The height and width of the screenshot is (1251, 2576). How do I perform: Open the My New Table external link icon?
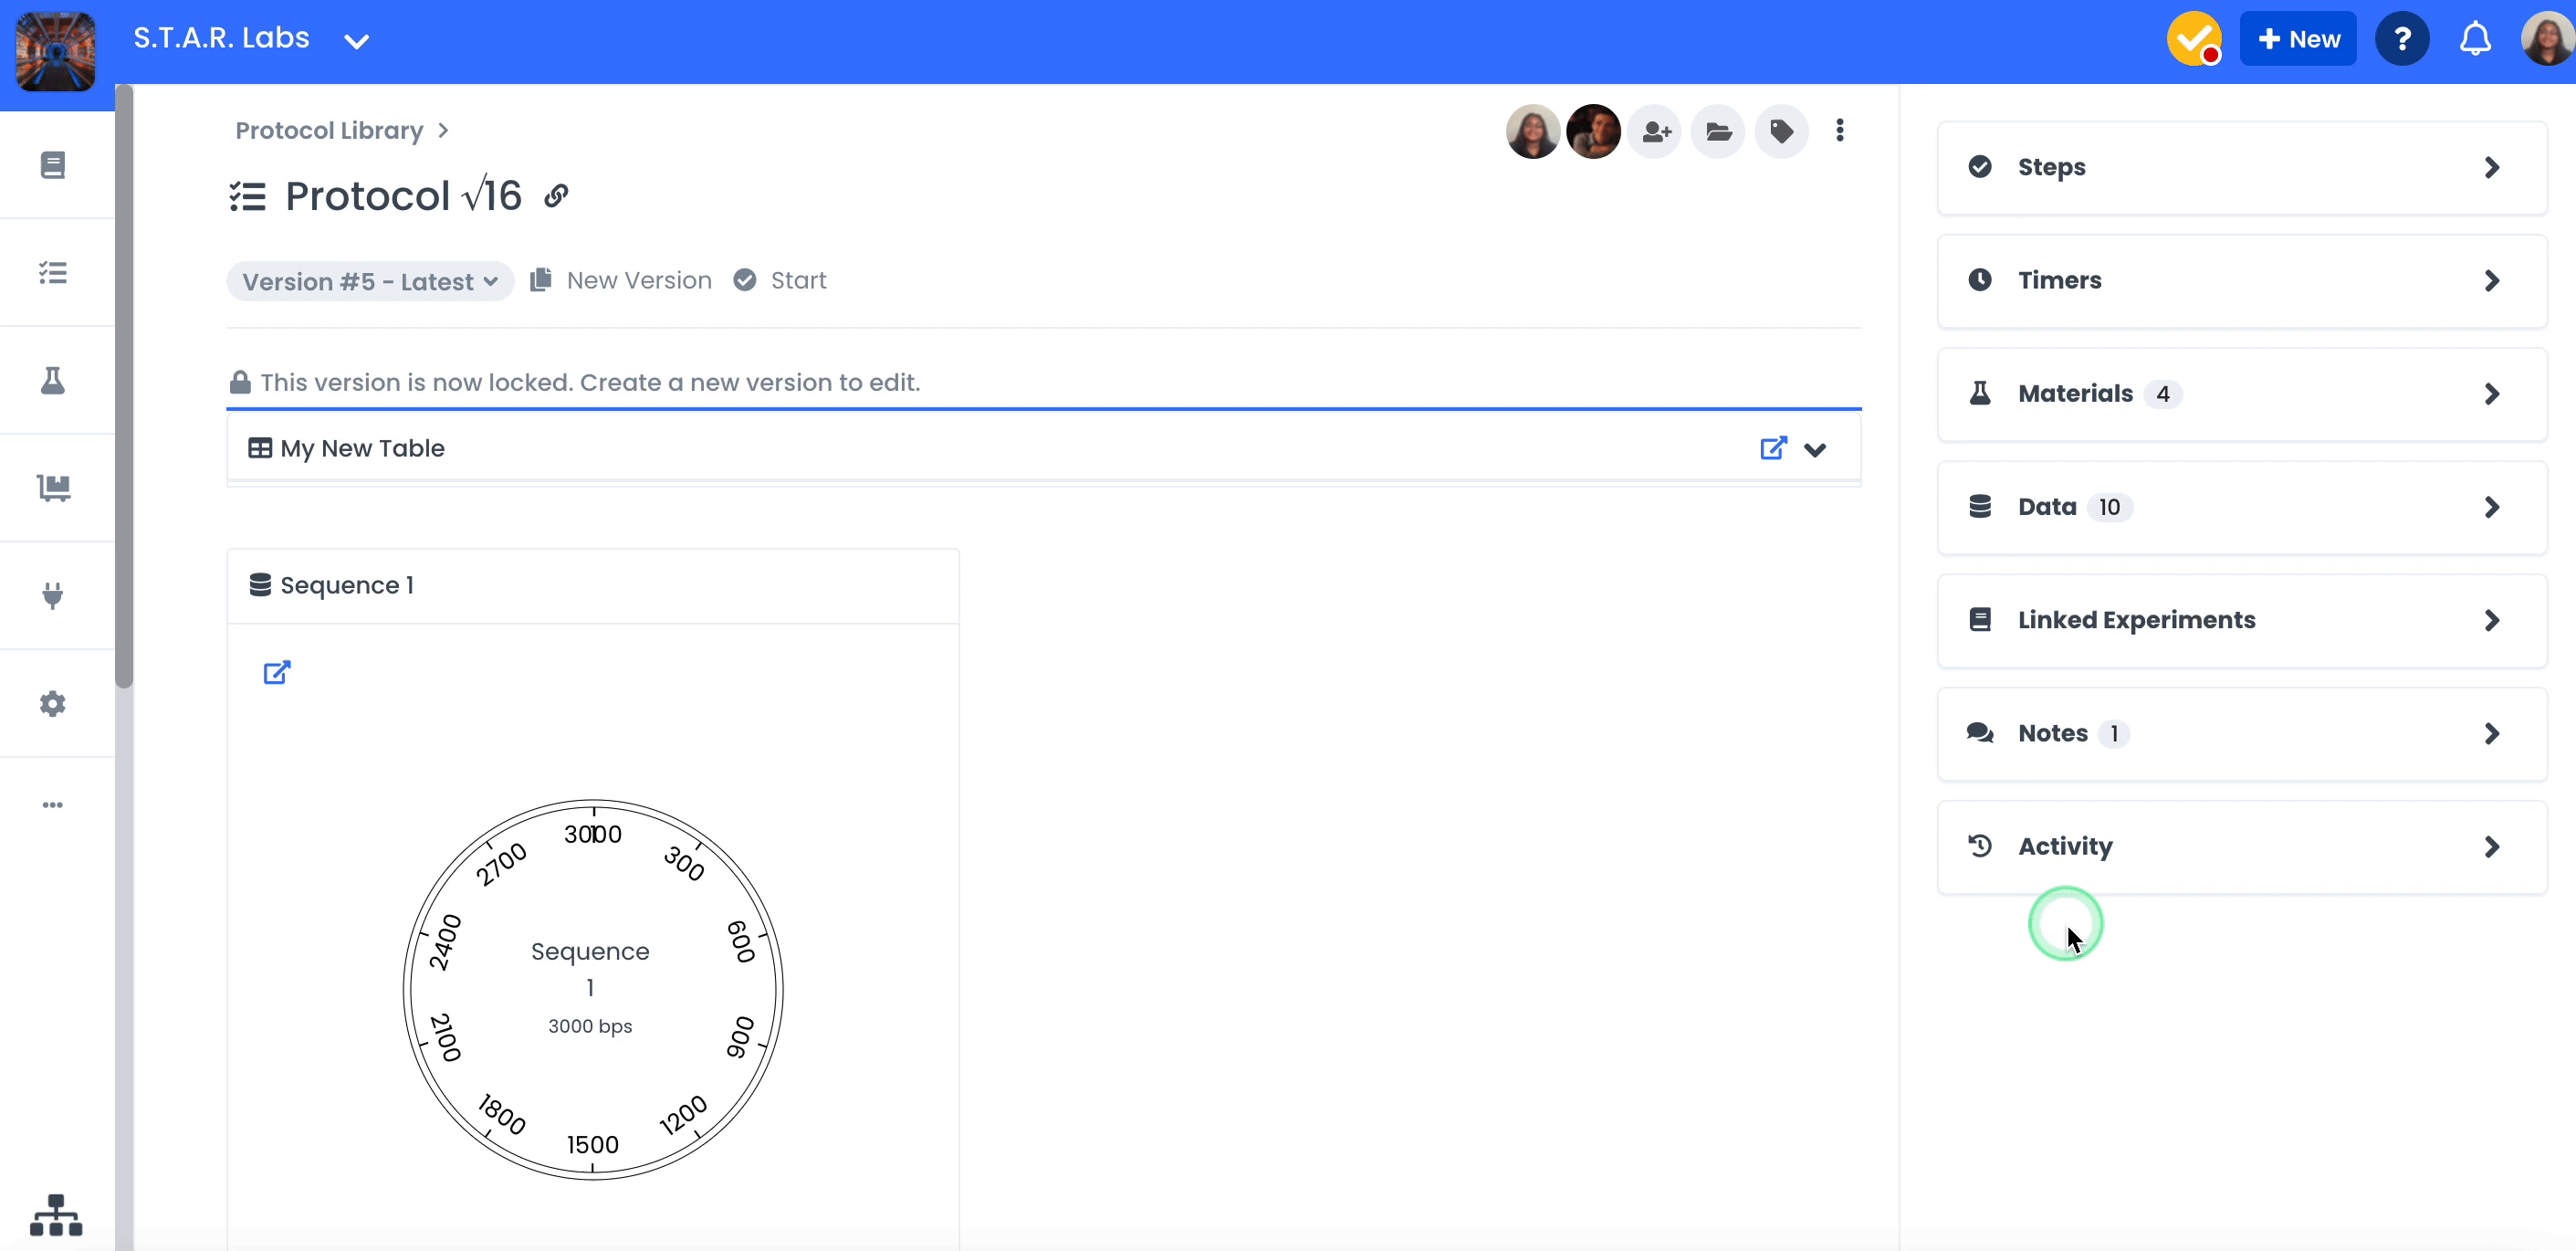[1773, 448]
